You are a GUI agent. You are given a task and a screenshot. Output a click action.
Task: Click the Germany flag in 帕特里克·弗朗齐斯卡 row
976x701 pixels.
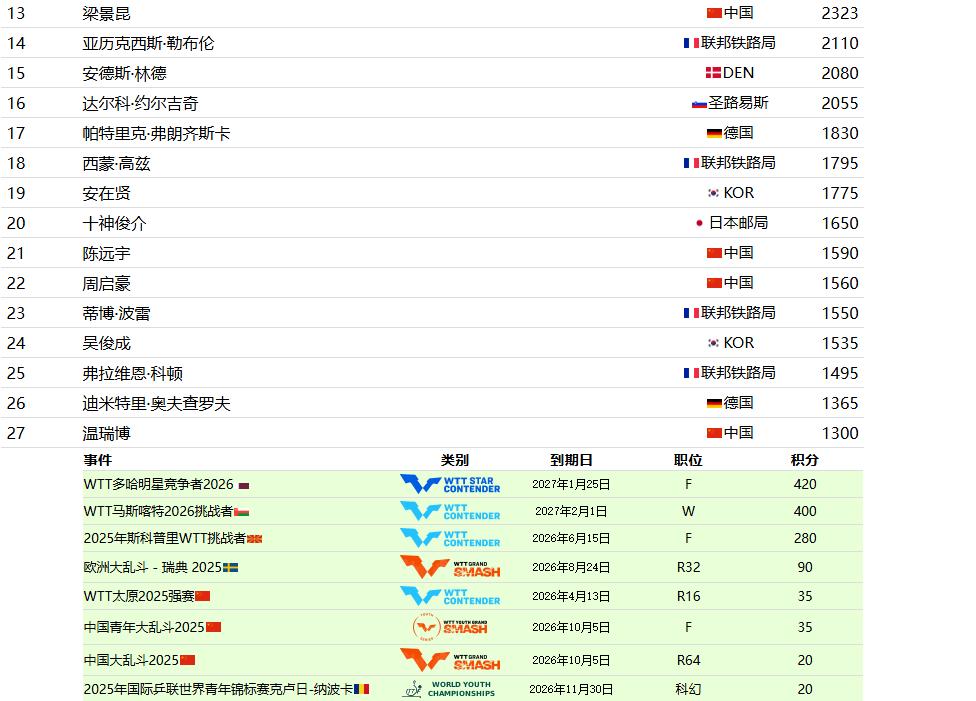coord(714,133)
